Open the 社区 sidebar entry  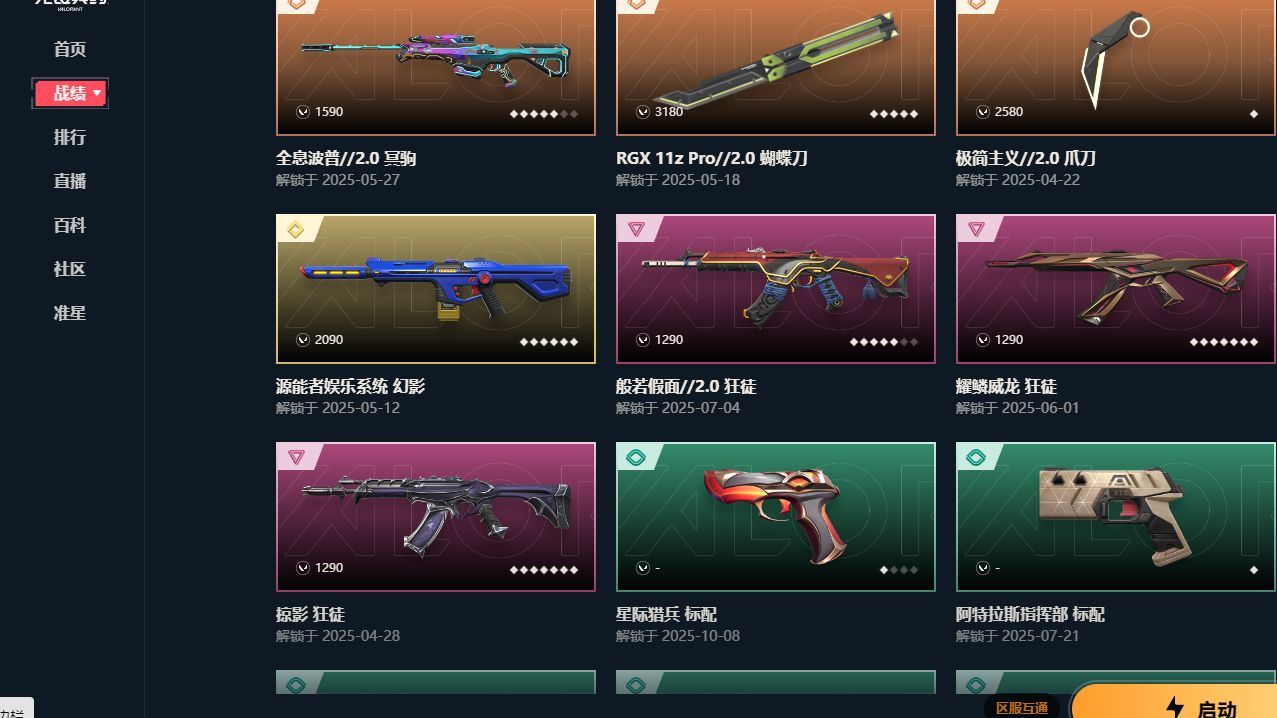click(x=70, y=269)
